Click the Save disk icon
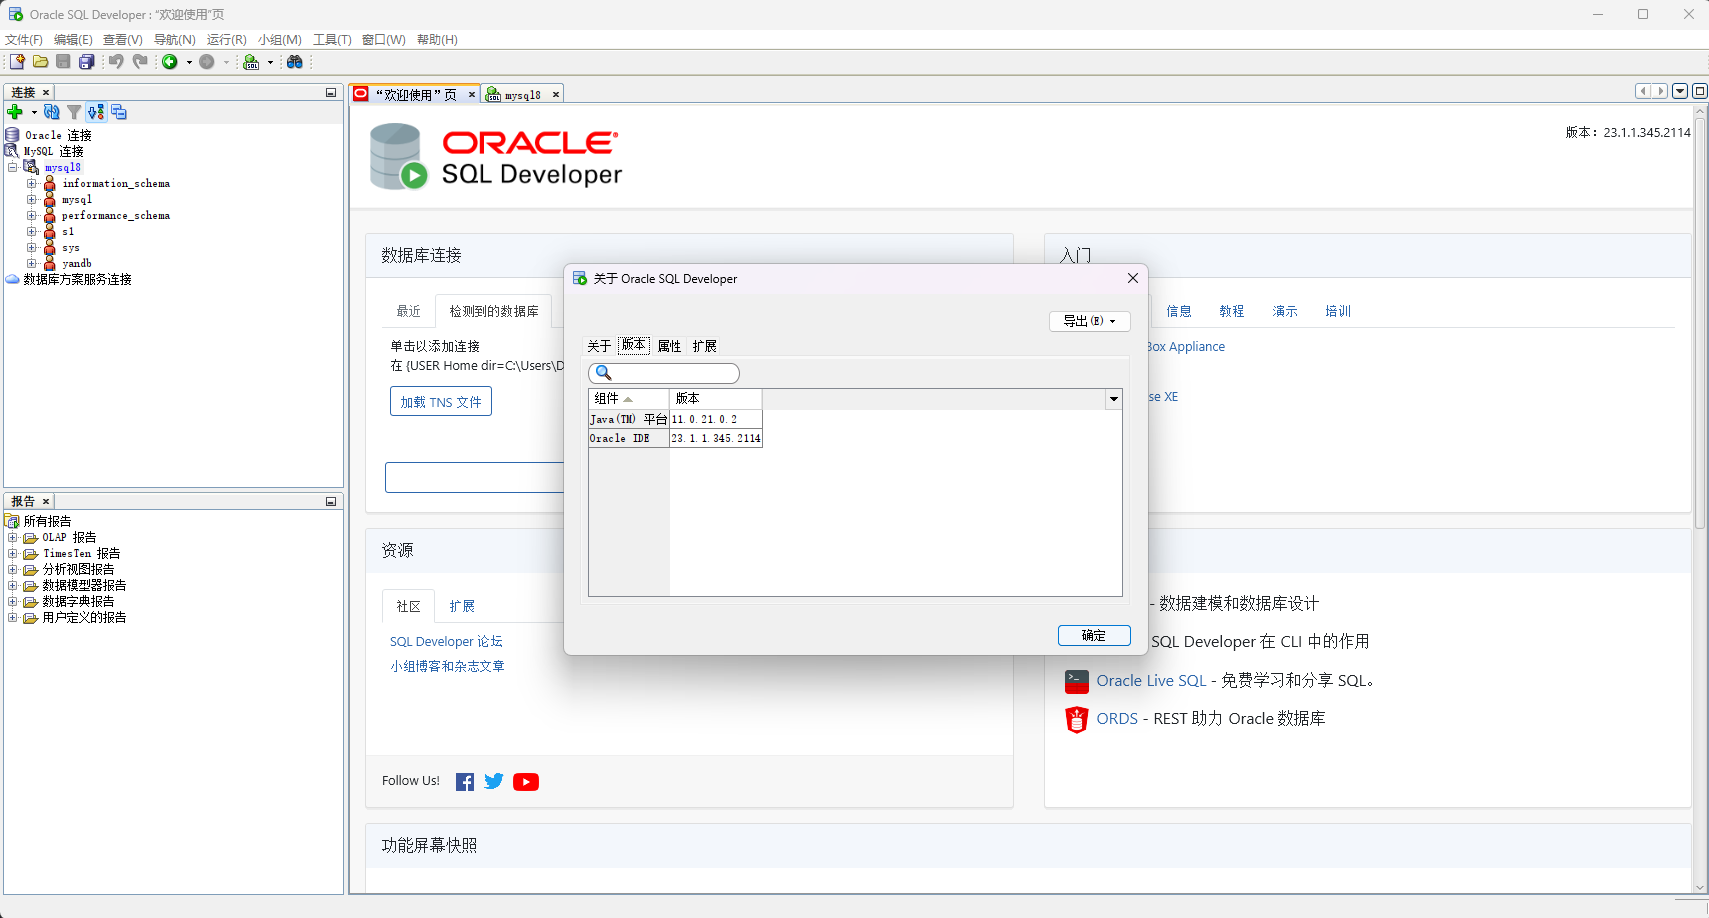 pos(63,62)
